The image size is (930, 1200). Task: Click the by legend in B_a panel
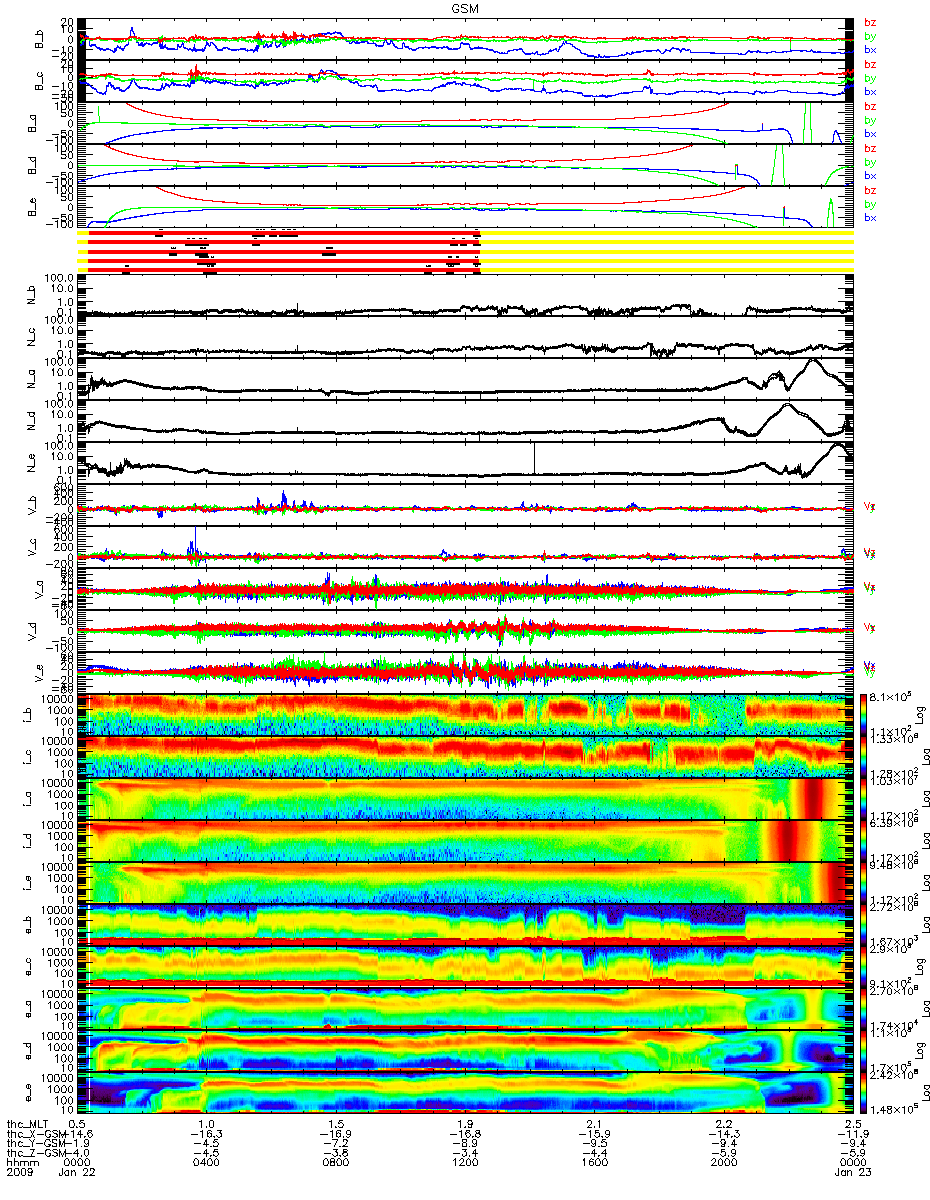tap(870, 120)
